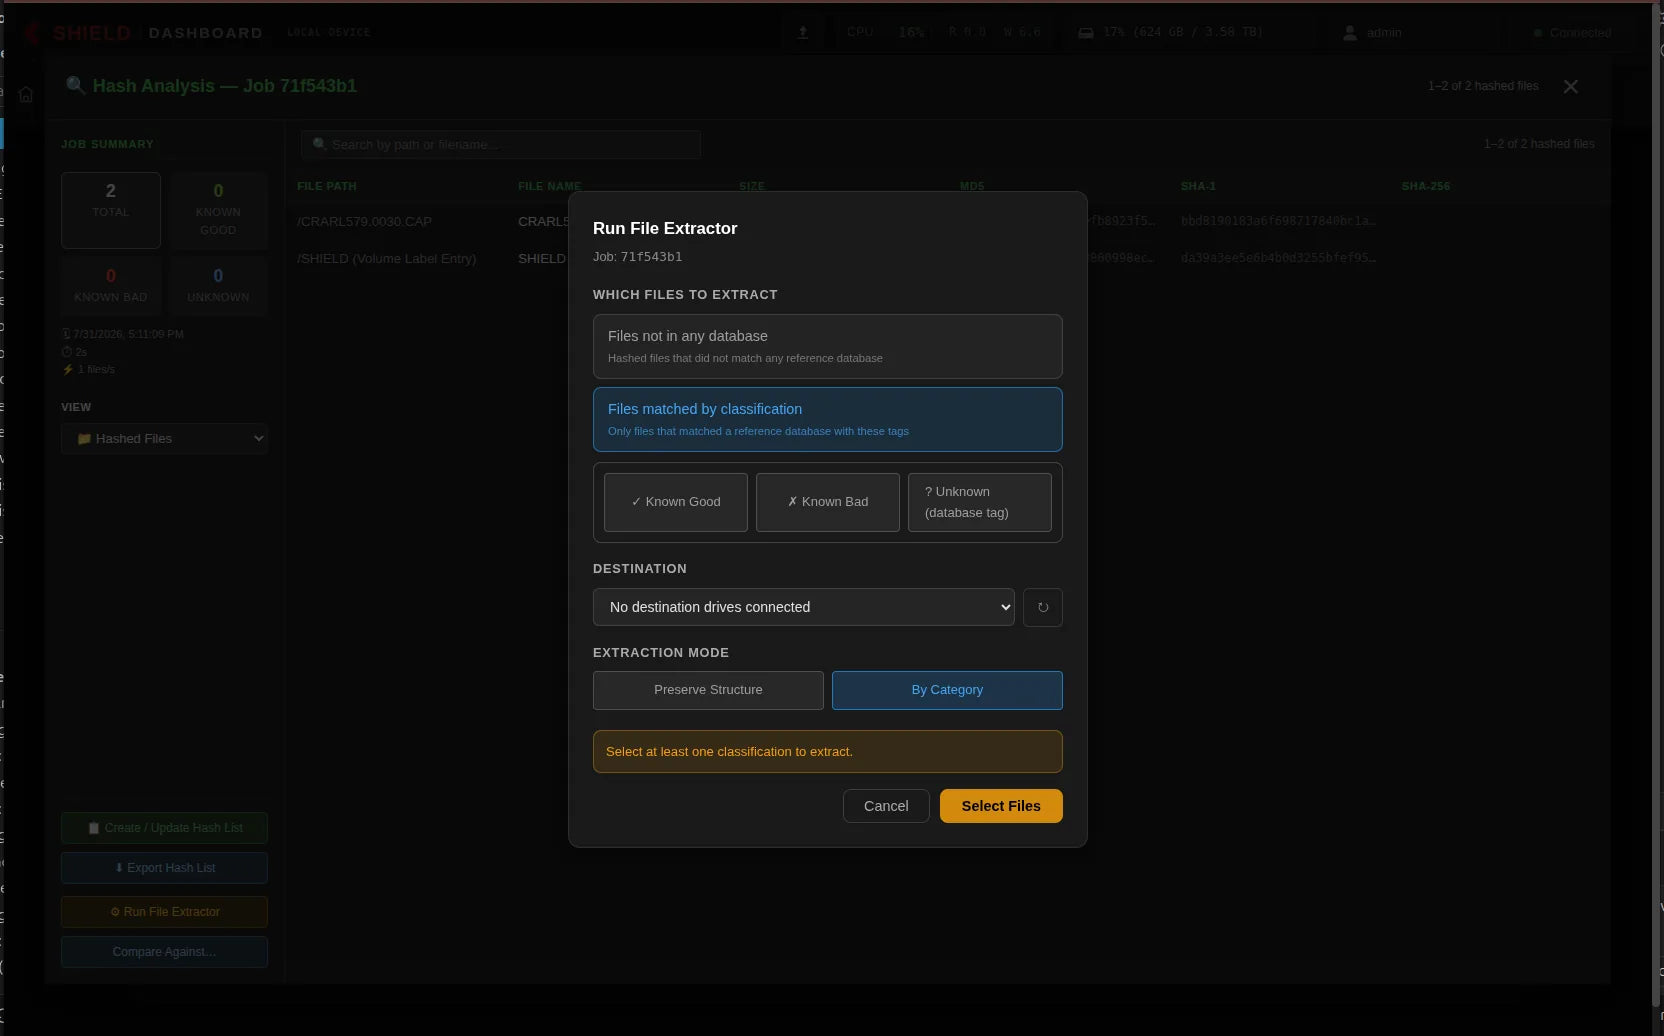Screen dimensions: 1664x1036
Task: Click the FILE PATH column header
Action: (x=327, y=186)
